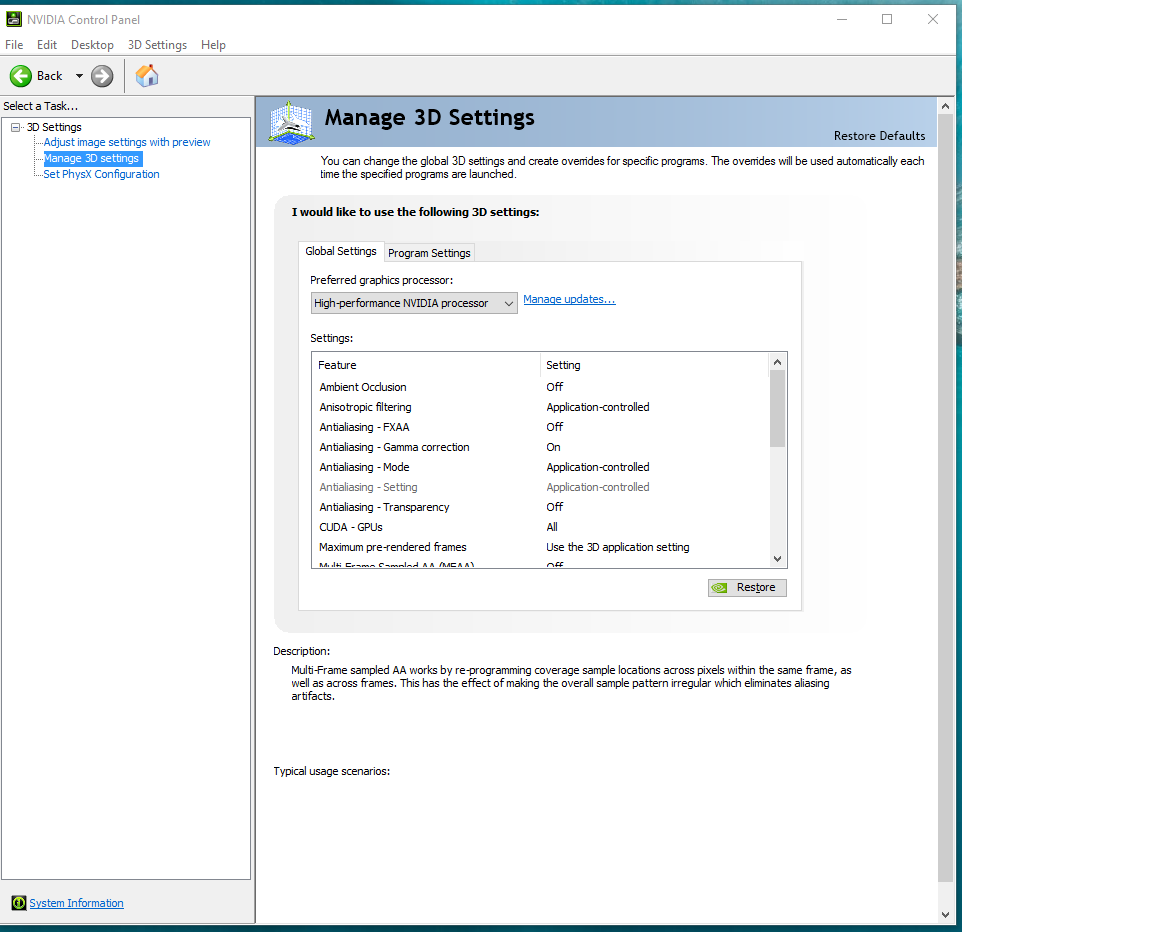Click the Feature column header
This screenshot has height=932, width=1152.
coord(427,365)
